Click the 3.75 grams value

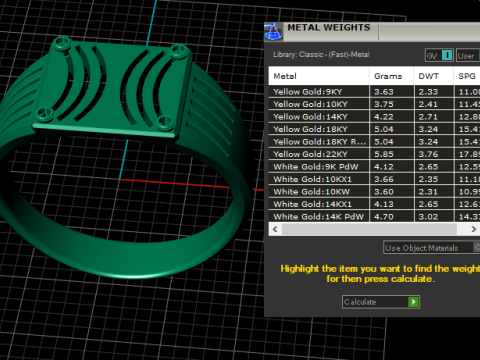coord(384,104)
